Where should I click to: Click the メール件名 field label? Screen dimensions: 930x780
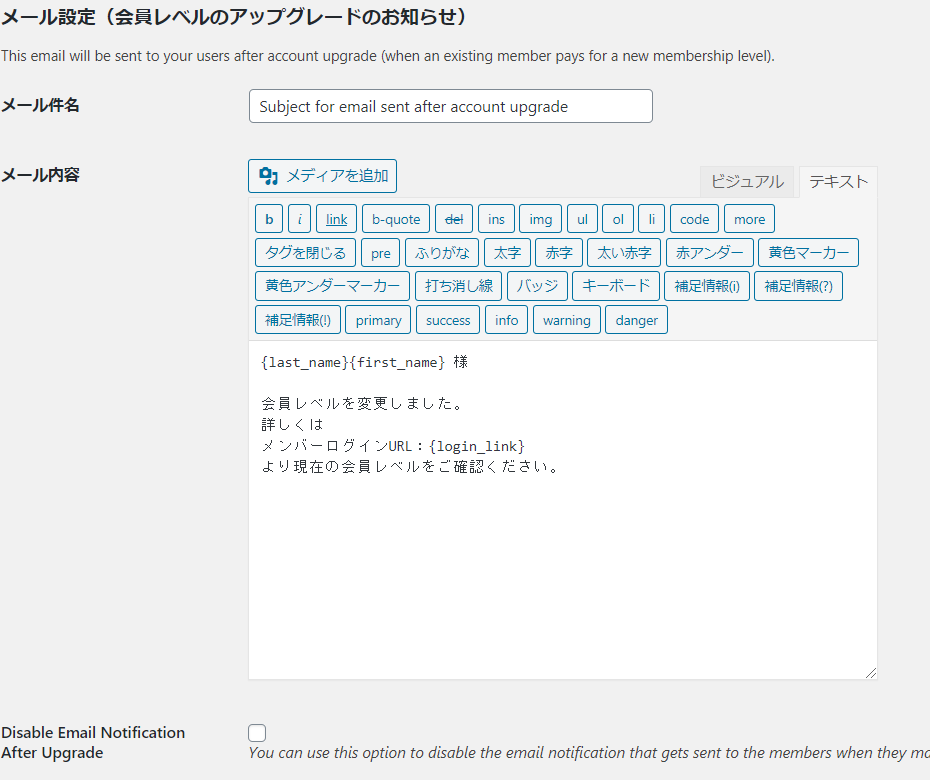tap(40, 105)
